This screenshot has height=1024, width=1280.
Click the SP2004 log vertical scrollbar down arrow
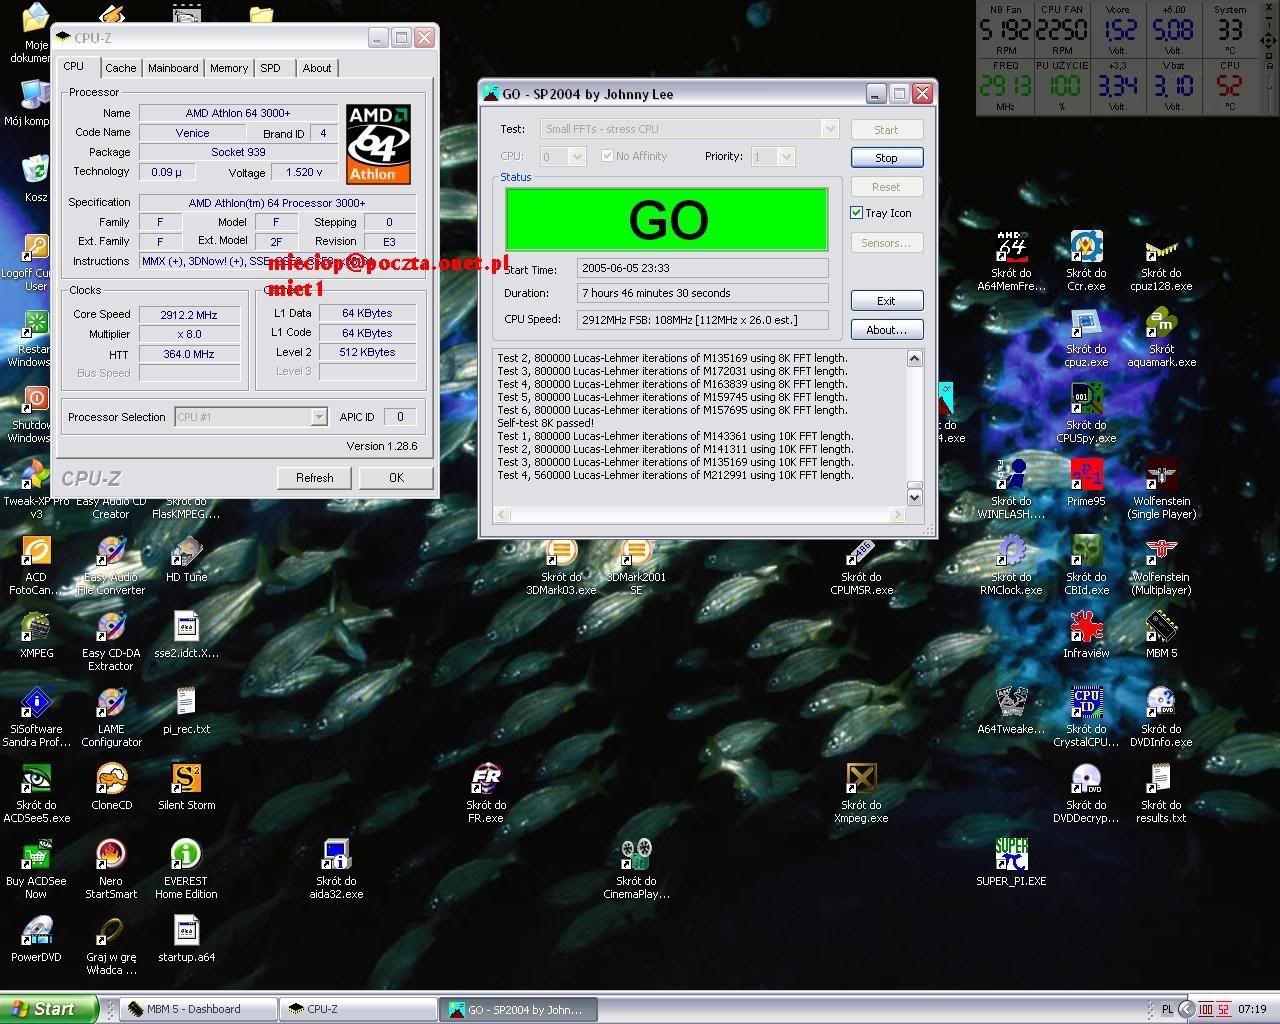click(x=914, y=496)
